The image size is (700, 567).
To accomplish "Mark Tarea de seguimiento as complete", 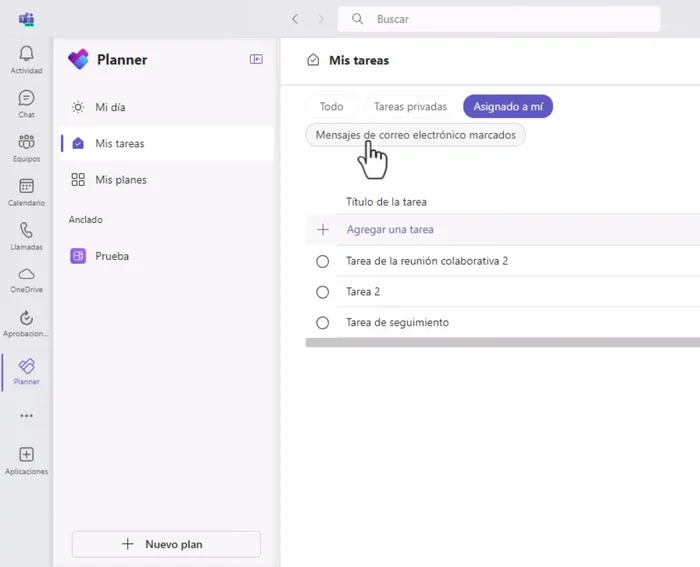I will [x=322, y=322].
